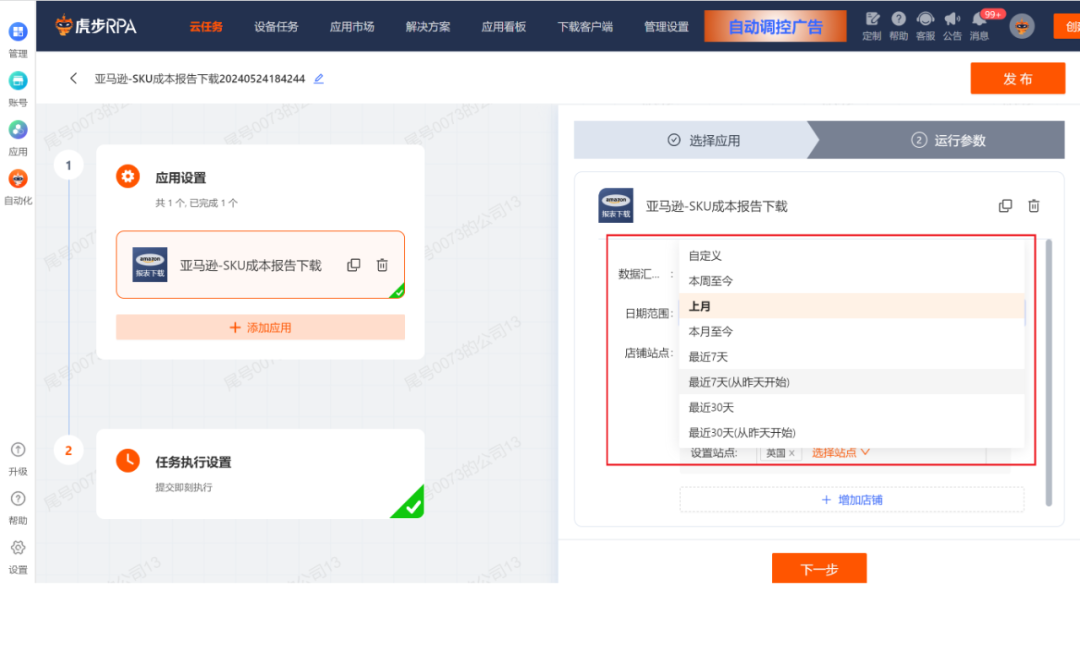Copy the app in right panel header
The width and height of the screenshot is (1080, 671).
[x=1005, y=205]
